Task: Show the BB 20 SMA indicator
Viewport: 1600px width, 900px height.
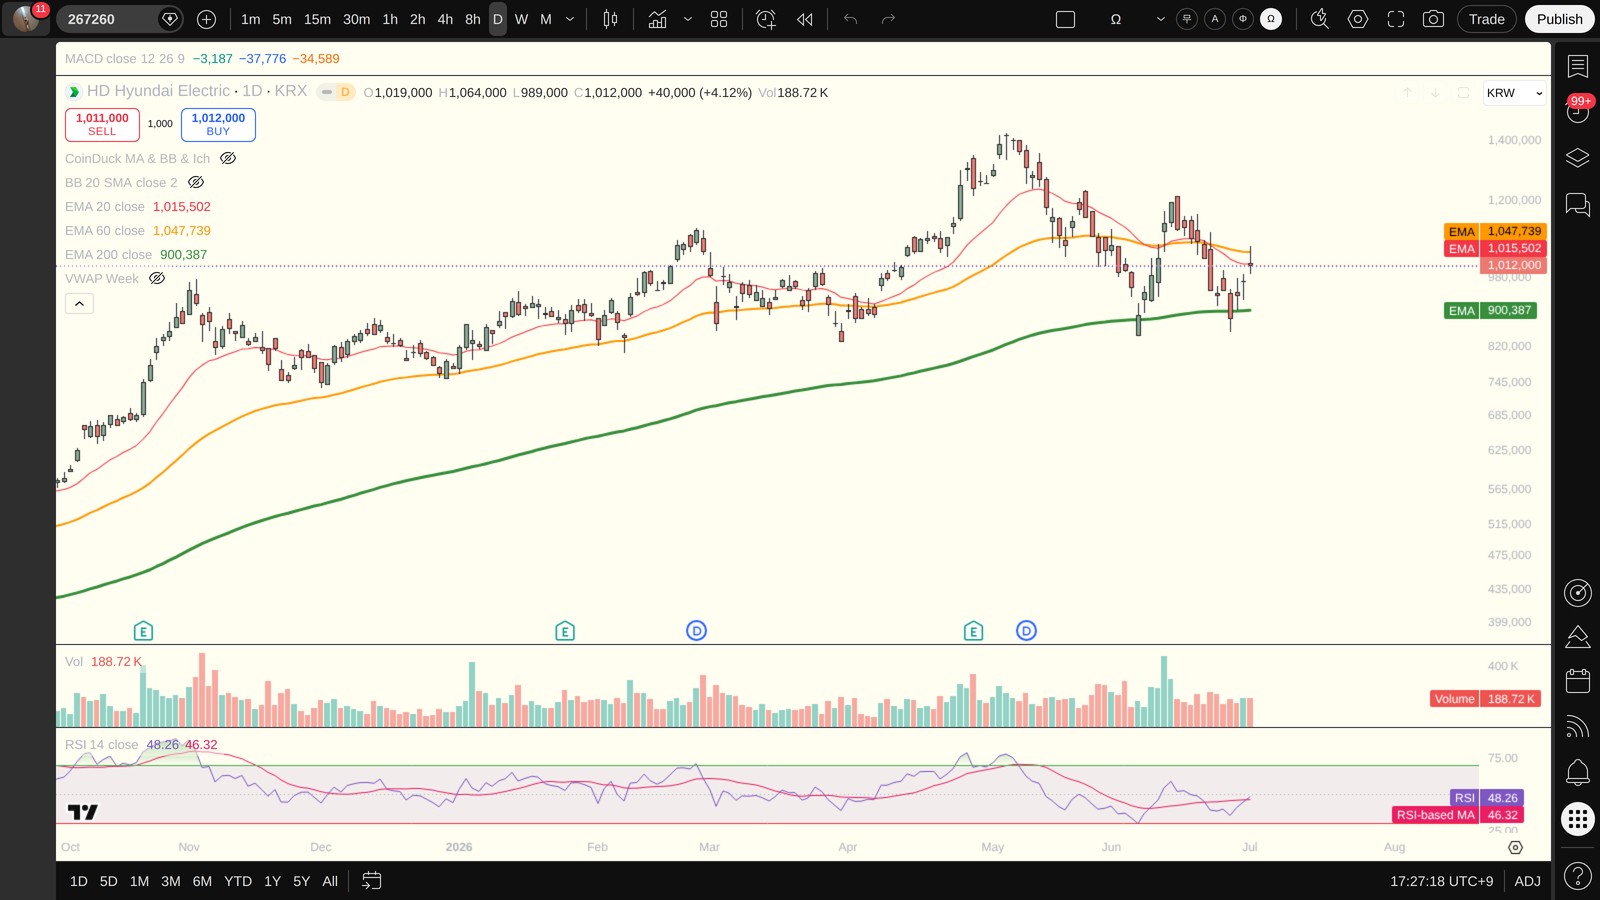Action: (x=196, y=182)
